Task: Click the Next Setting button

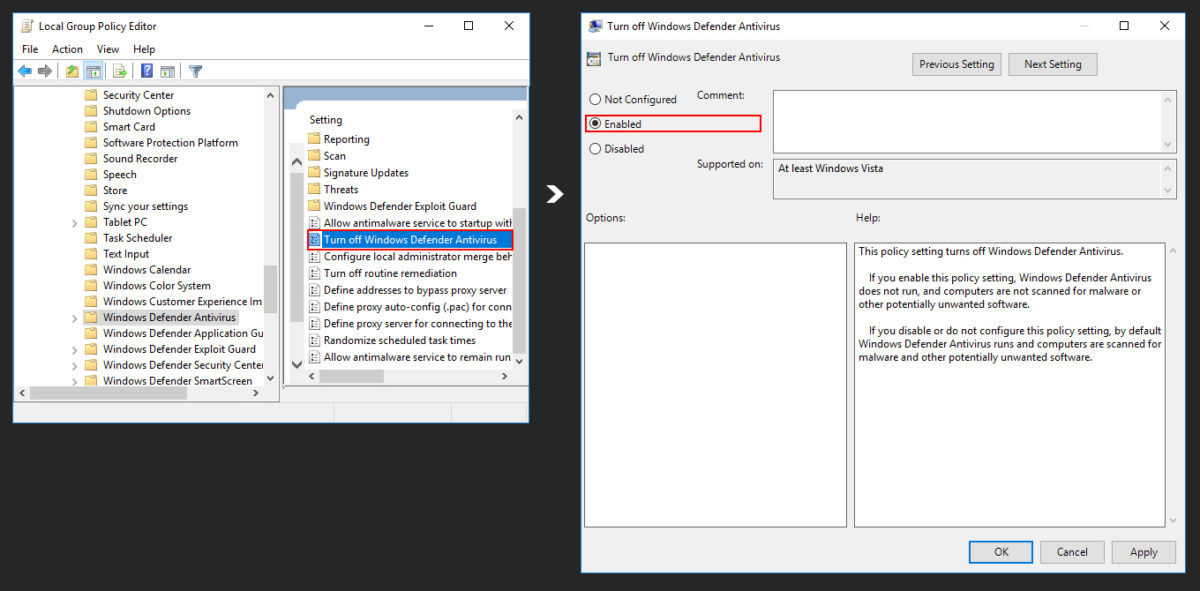Action: (1052, 63)
